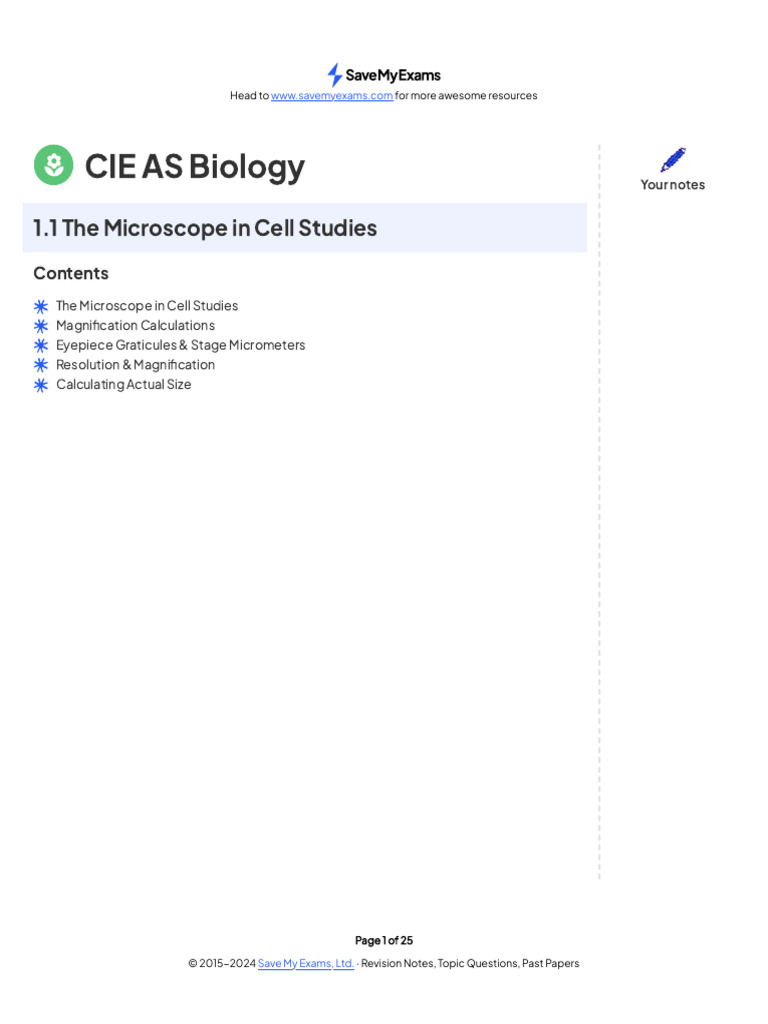Select Calculating Actual Size contents entry

(x=124, y=384)
